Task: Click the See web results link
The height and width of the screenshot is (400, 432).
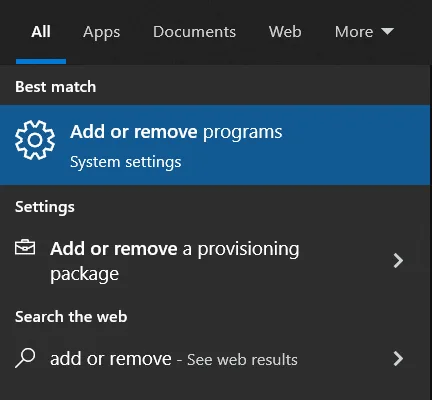Action: coord(242,360)
